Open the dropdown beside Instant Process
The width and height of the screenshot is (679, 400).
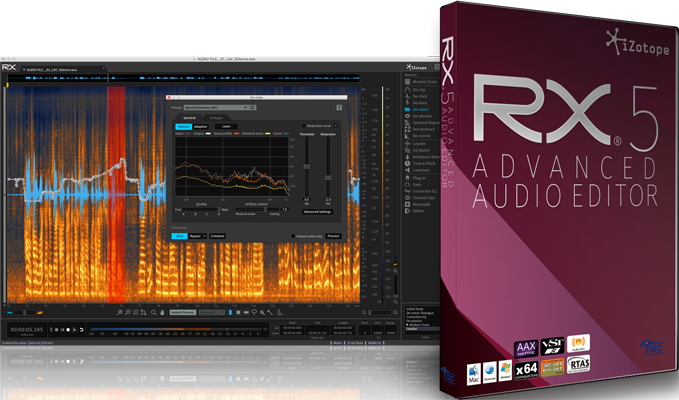(212, 312)
